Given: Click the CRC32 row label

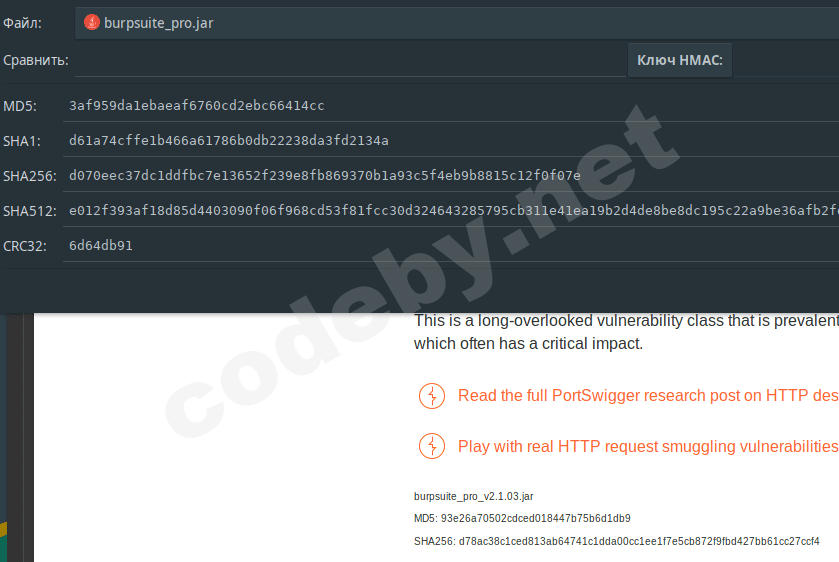Looking at the screenshot, I should click(x=25, y=246).
